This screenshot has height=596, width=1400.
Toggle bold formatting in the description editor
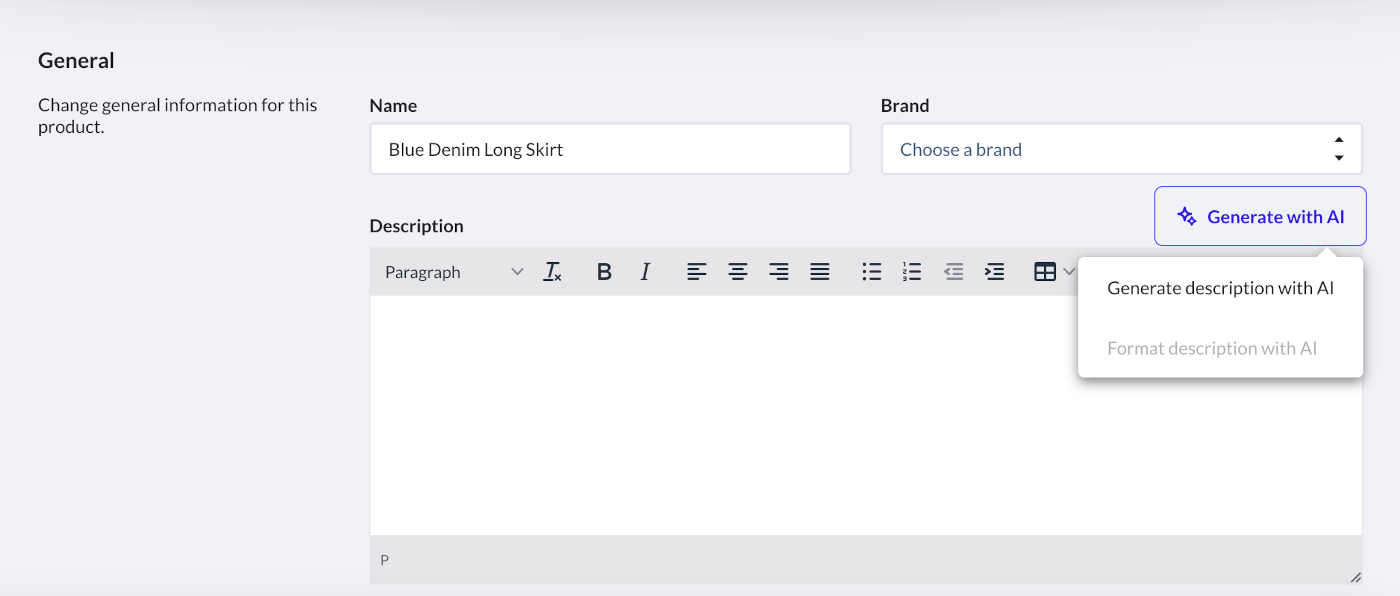[604, 271]
